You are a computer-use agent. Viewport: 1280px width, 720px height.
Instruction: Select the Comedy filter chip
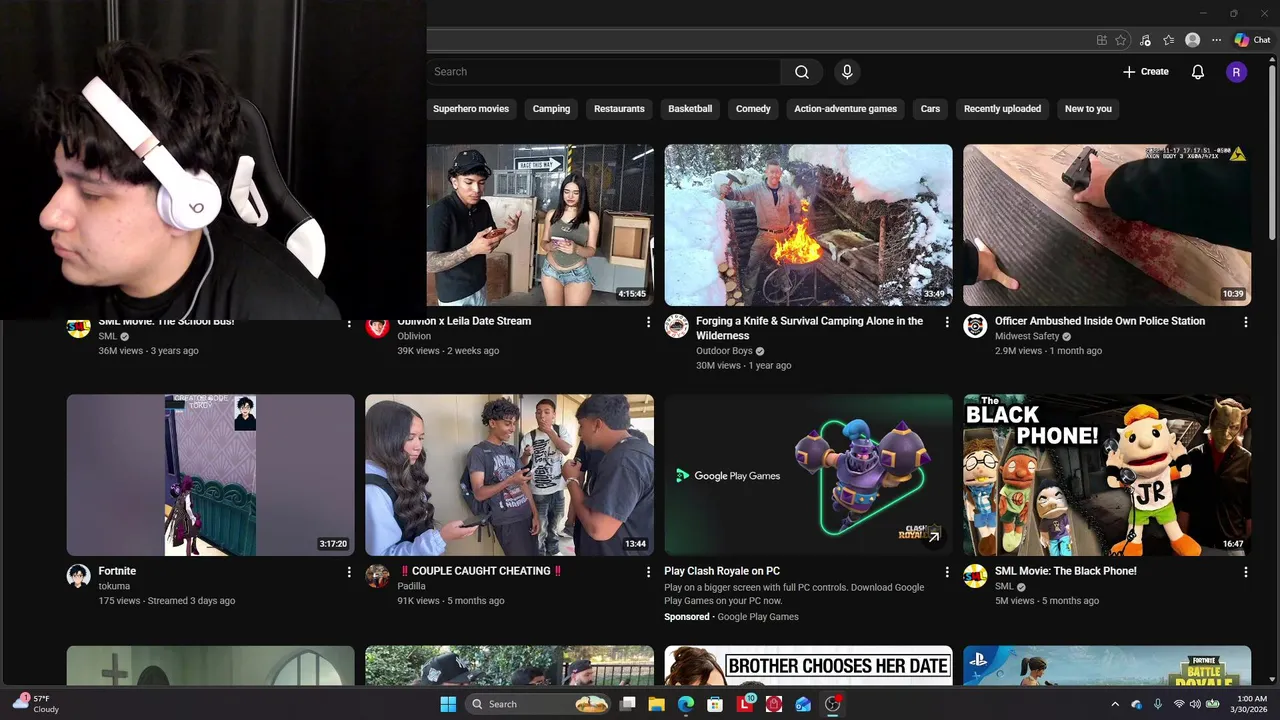(753, 109)
